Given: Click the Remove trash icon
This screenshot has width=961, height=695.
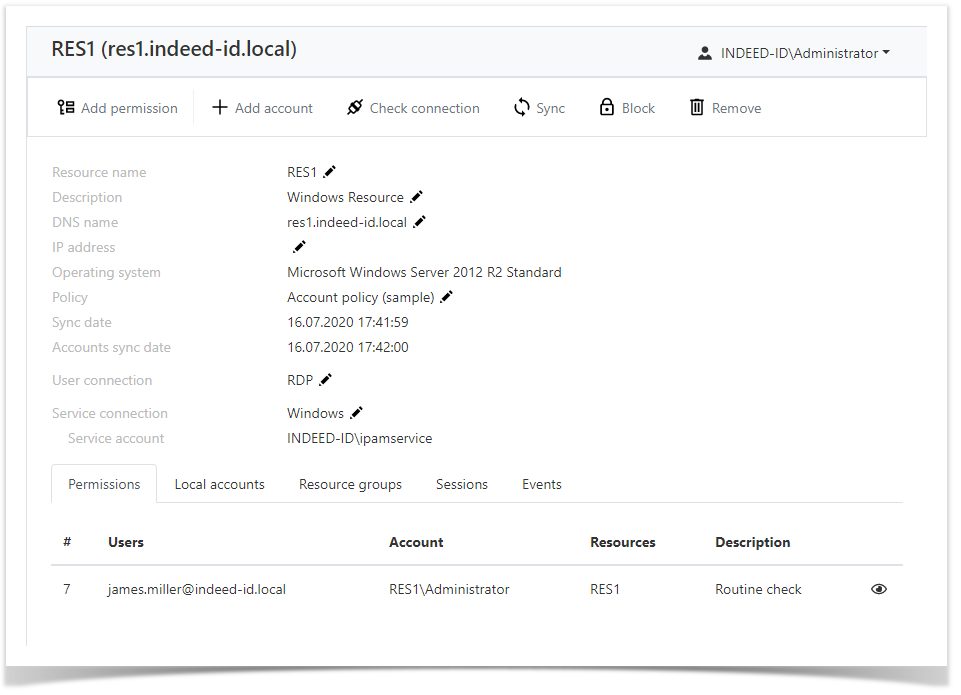Looking at the screenshot, I should click(697, 107).
